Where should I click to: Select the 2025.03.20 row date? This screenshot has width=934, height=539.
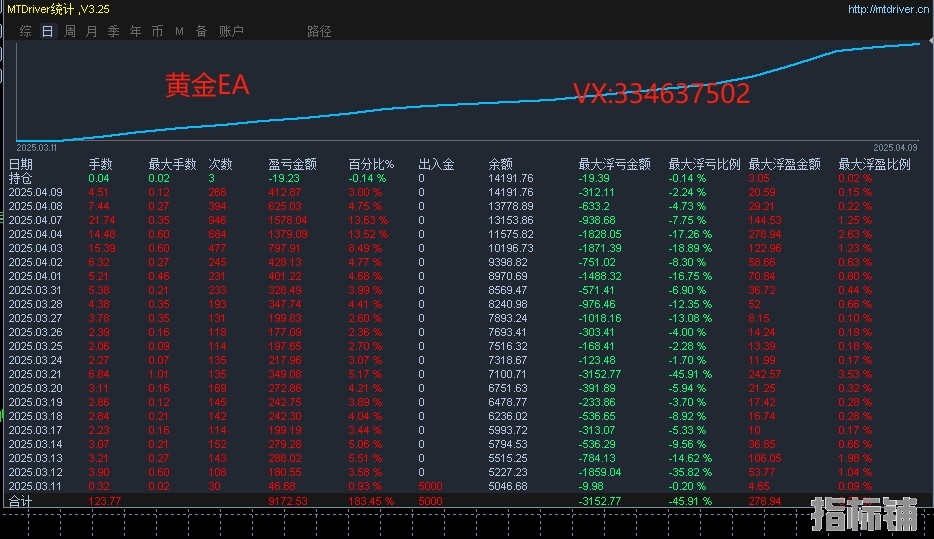[x=35, y=388]
